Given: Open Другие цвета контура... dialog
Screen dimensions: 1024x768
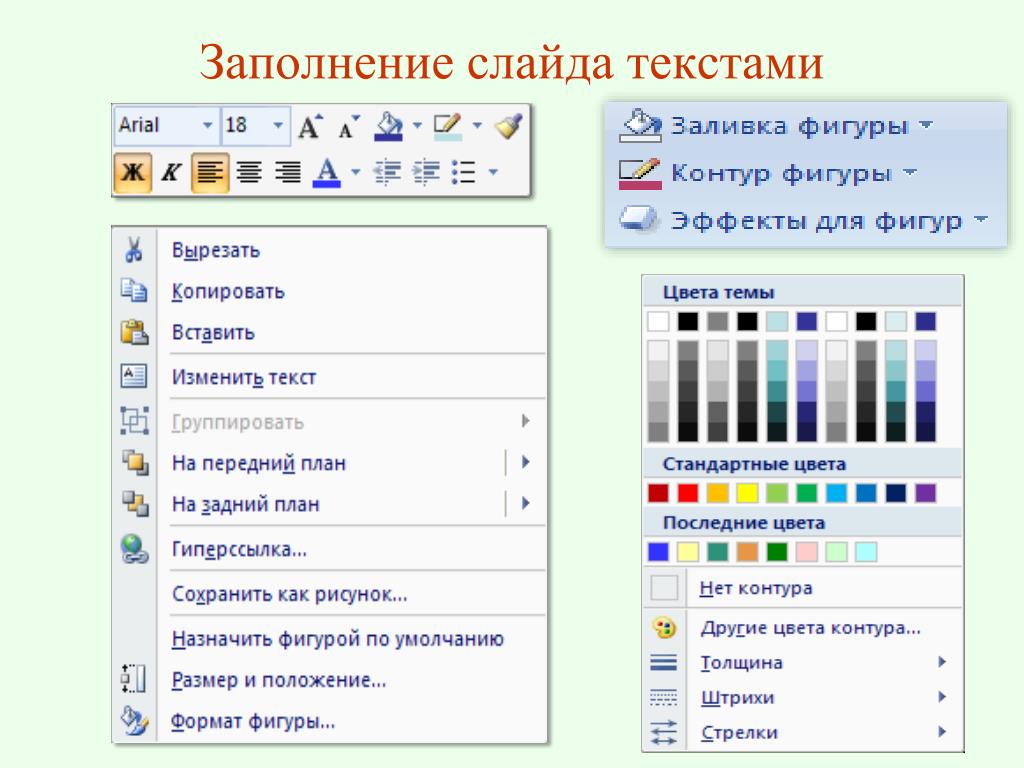Looking at the screenshot, I should (803, 628).
